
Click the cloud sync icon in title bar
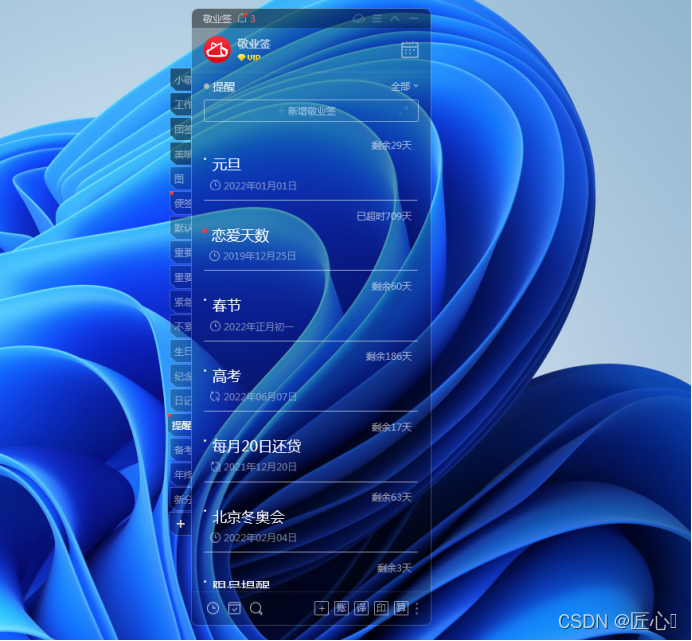[358, 19]
